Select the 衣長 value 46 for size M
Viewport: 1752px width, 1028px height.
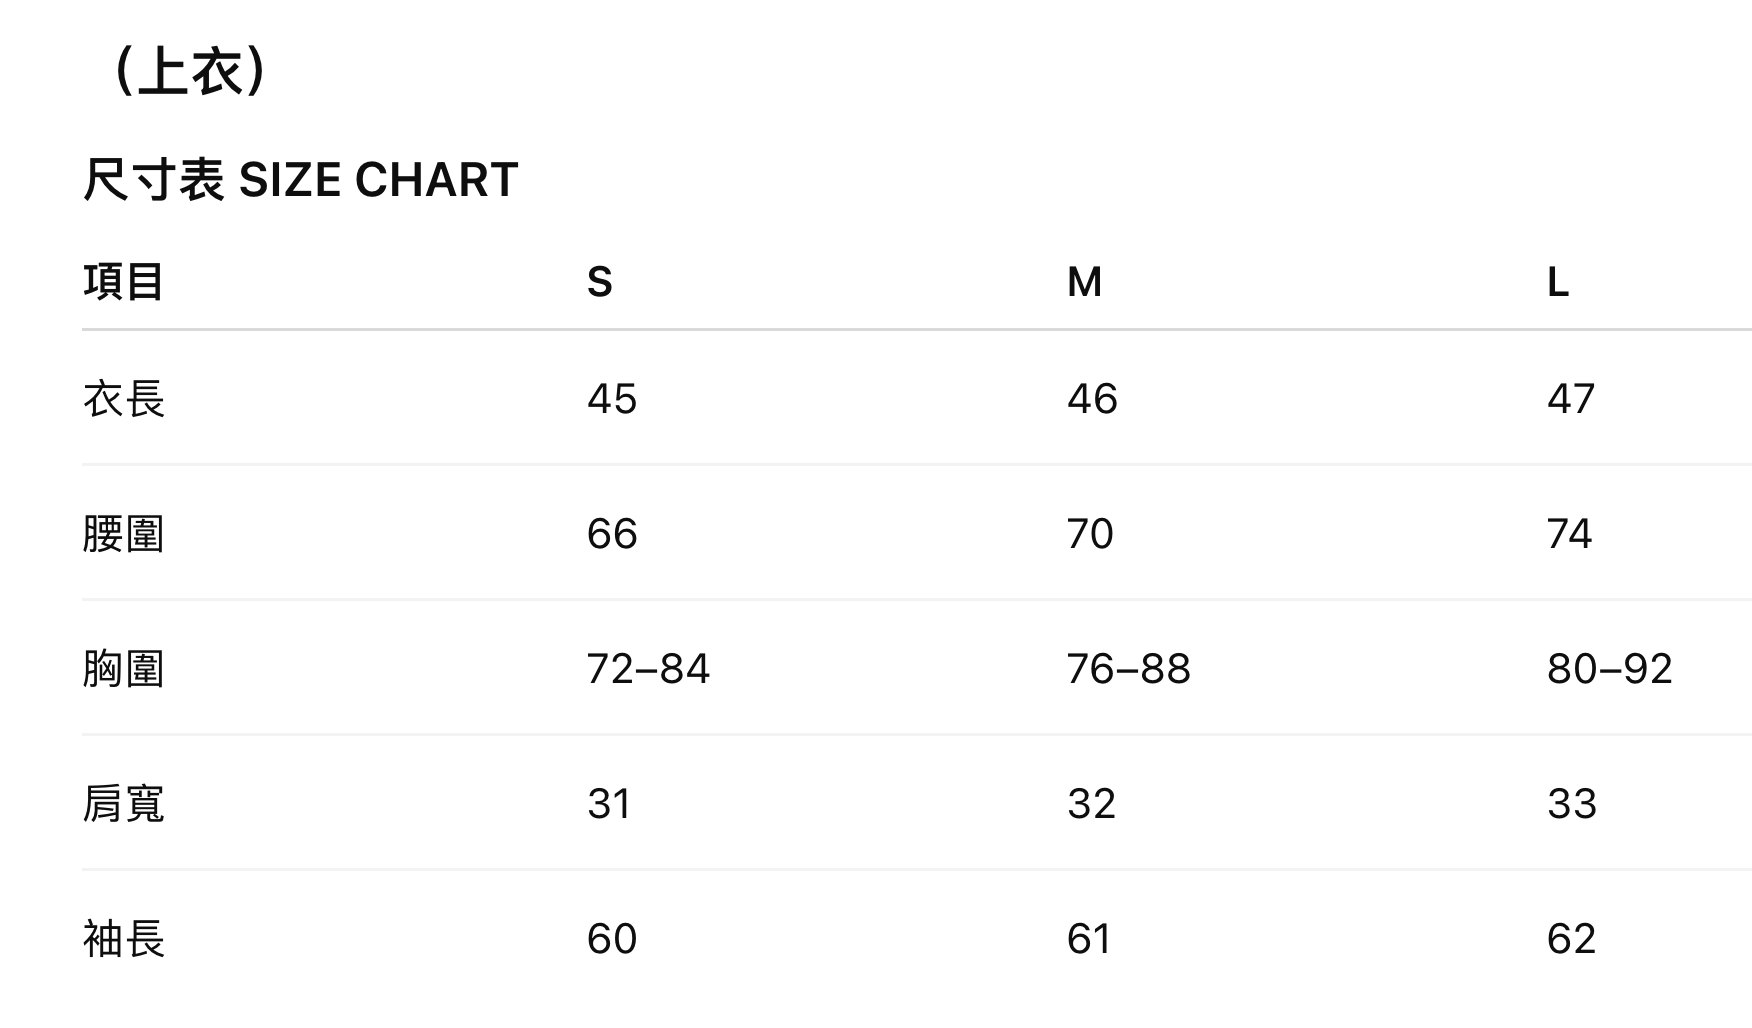1092,399
